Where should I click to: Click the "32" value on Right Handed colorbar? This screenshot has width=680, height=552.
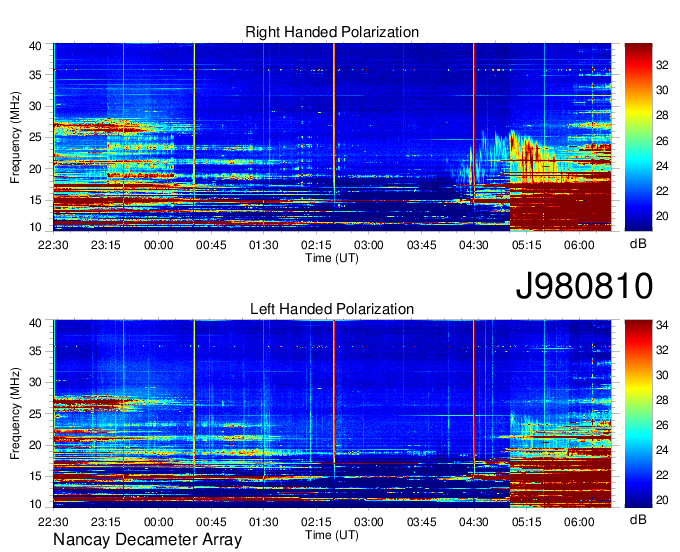(662, 65)
